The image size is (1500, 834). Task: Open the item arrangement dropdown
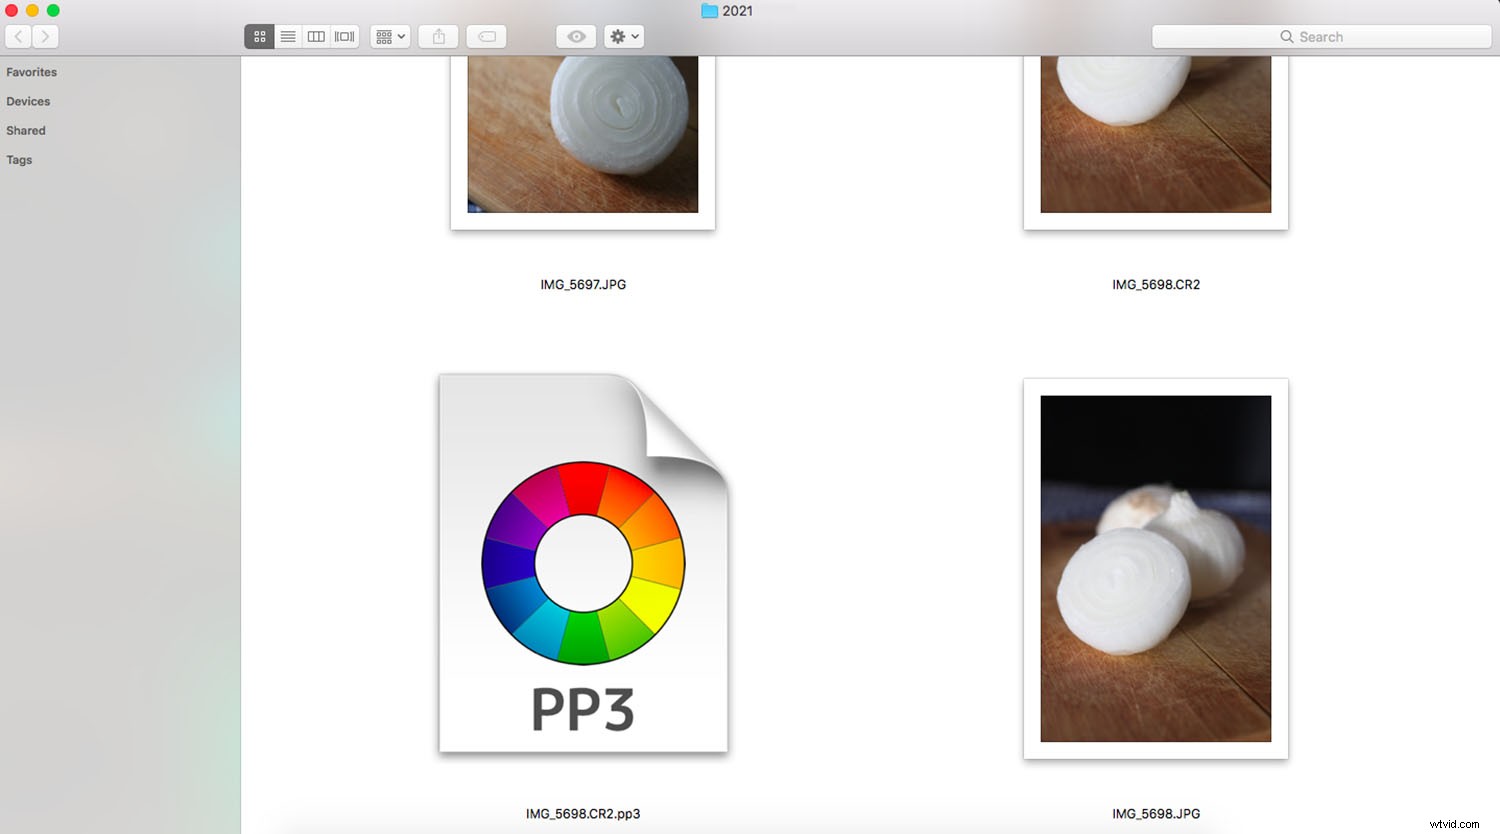click(x=390, y=36)
